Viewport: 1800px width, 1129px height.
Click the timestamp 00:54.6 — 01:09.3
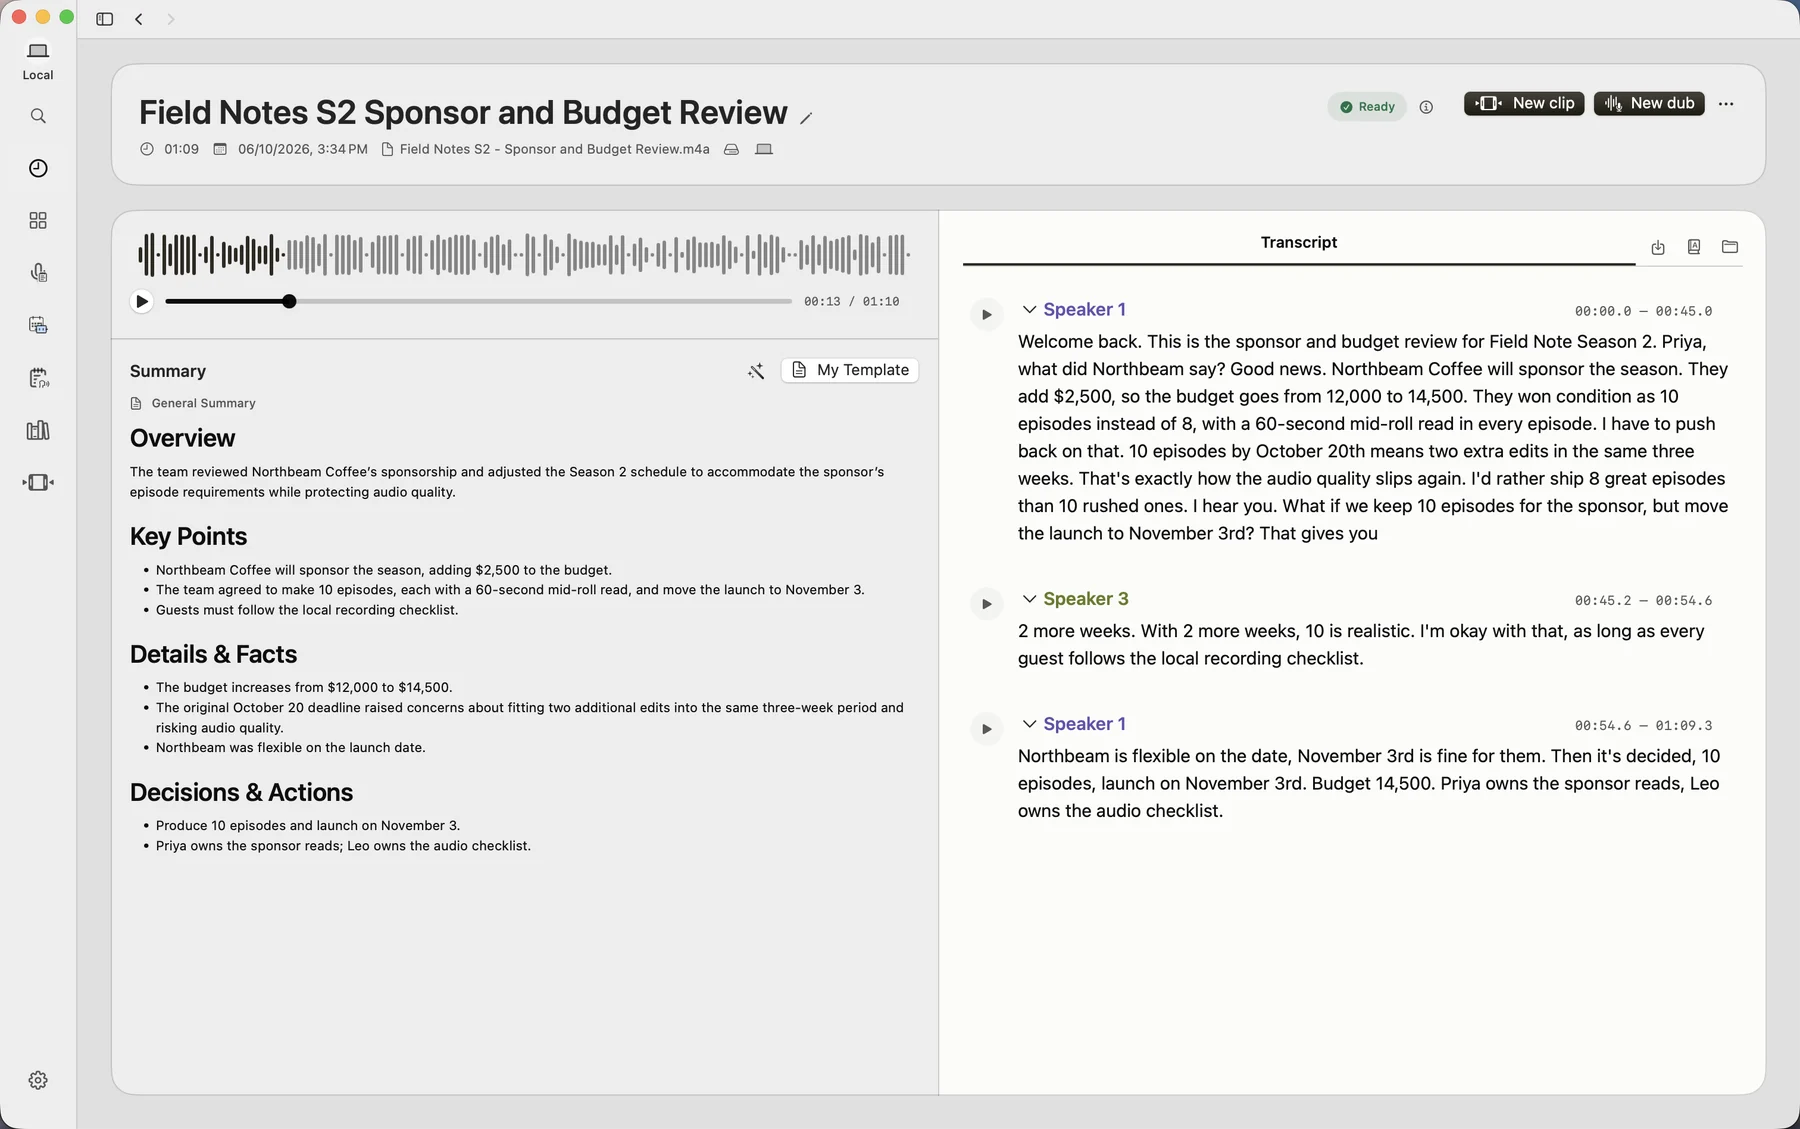click(x=1643, y=726)
